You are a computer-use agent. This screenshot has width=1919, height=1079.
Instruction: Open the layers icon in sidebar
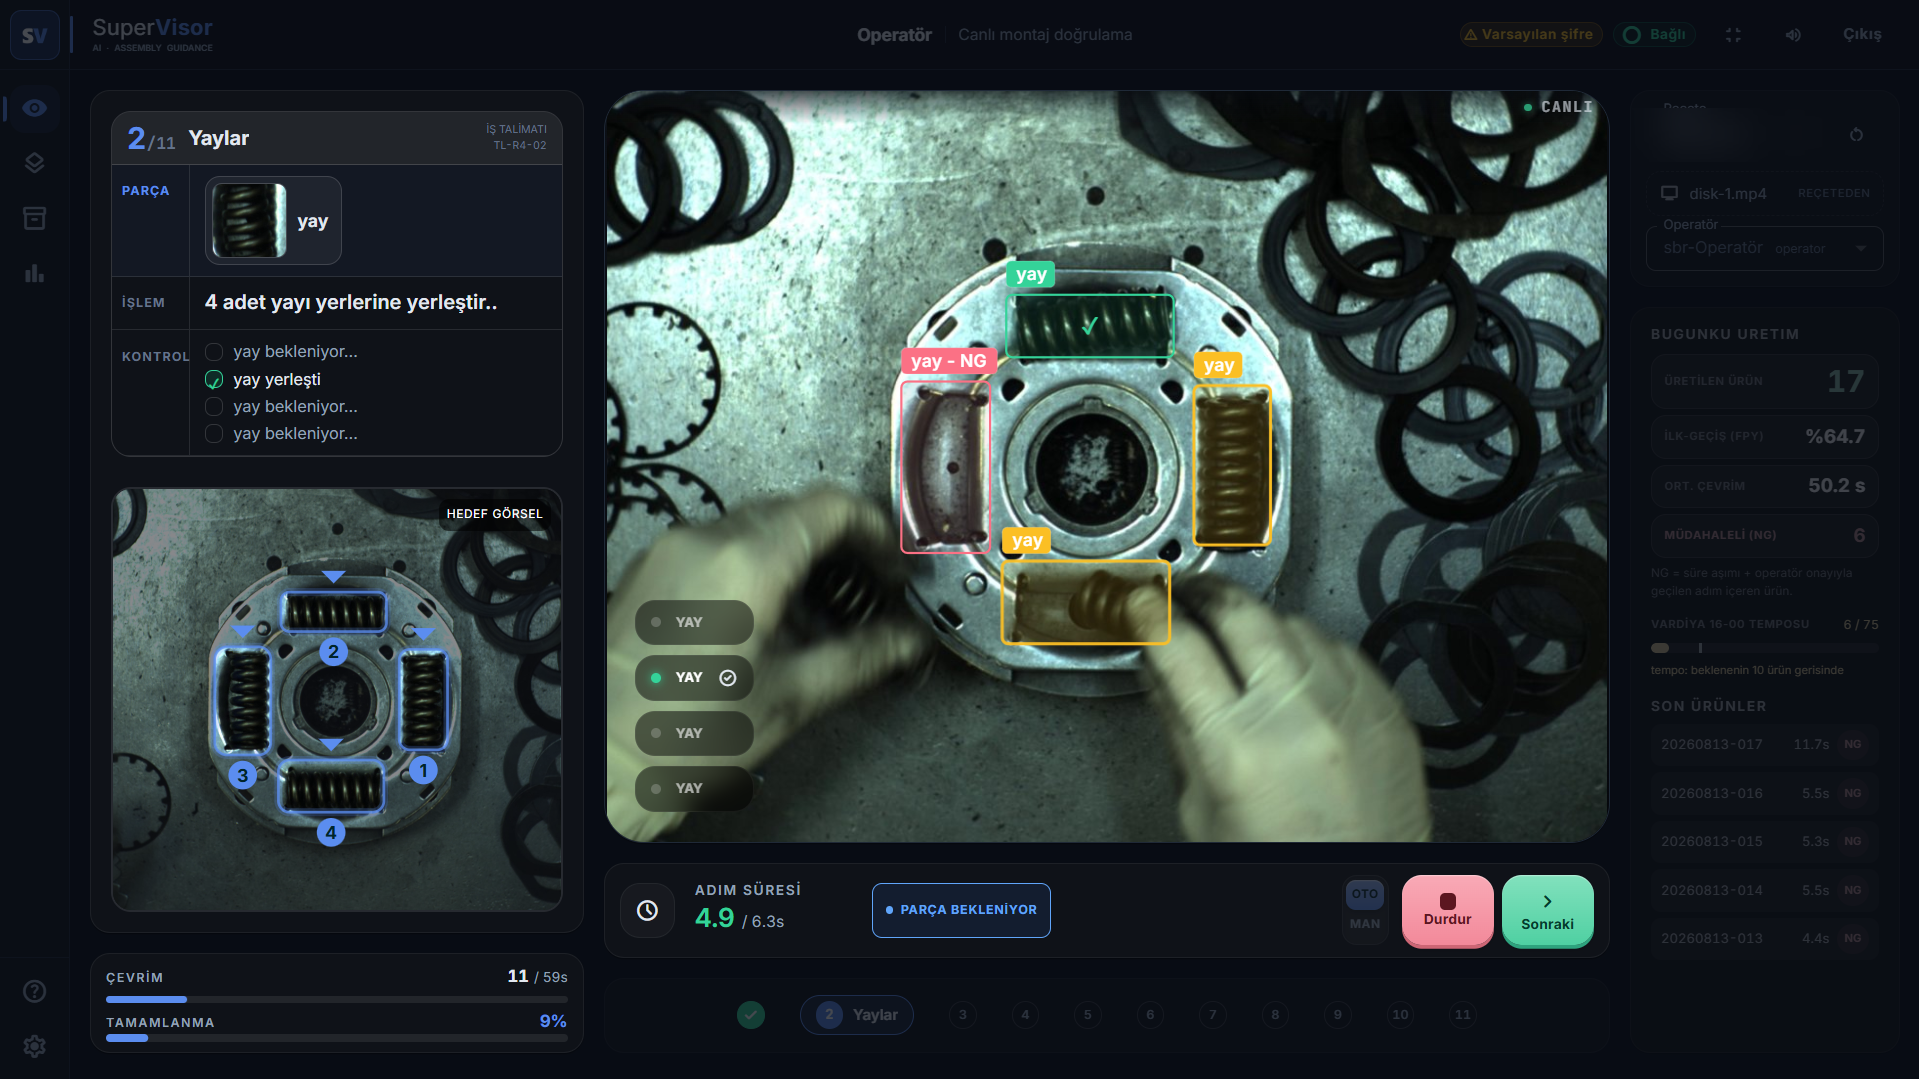(x=34, y=163)
